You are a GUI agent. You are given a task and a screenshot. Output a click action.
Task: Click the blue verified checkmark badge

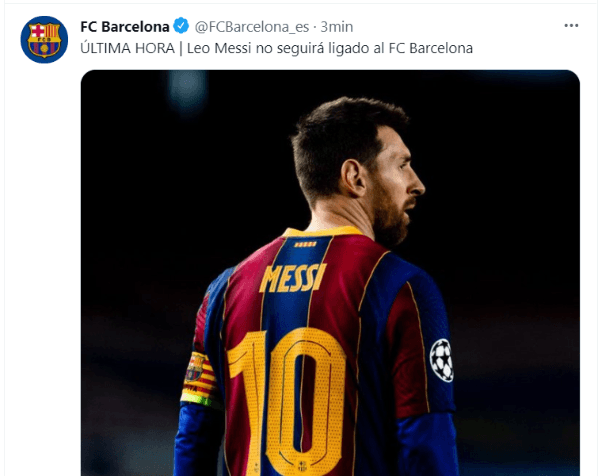click(181, 26)
